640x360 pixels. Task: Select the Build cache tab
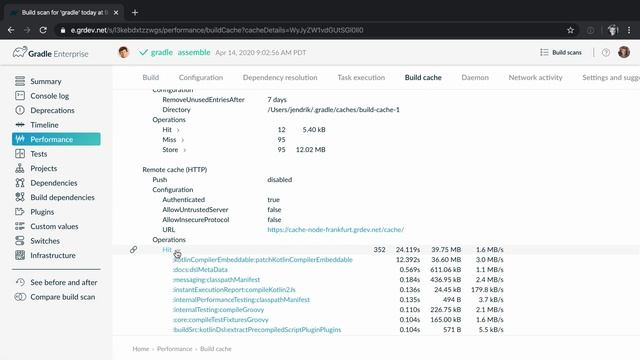click(x=423, y=77)
